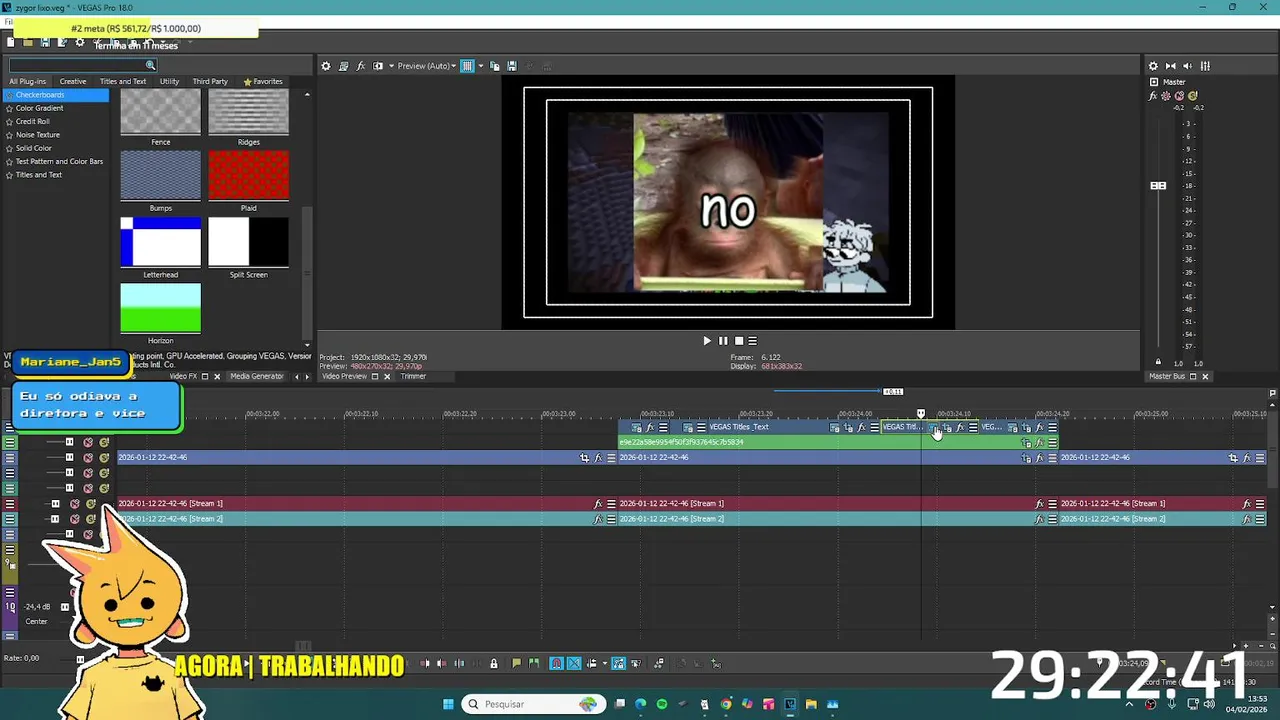Image resolution: width=1280 pixels, height=720 pixels.
Task: Open the auto ripple dropdown arrow
Action: coord(604,663)
